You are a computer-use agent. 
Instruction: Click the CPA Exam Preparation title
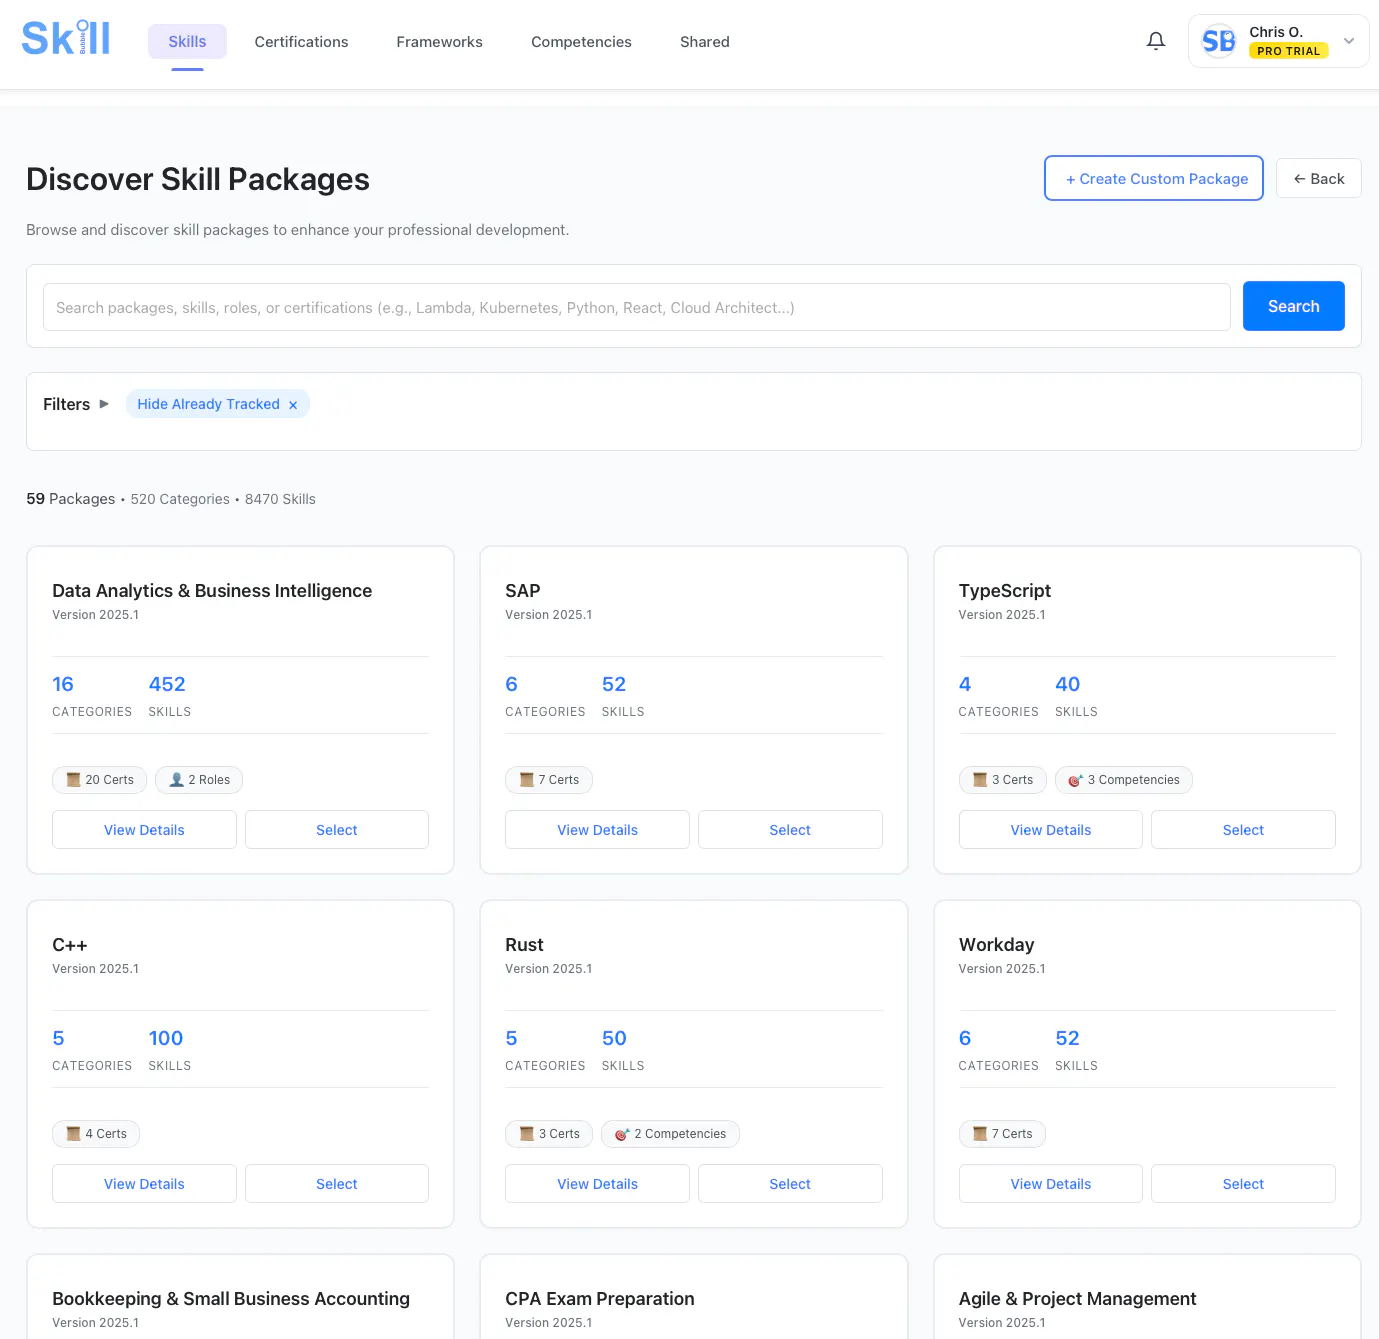[x=600, y=1299]
